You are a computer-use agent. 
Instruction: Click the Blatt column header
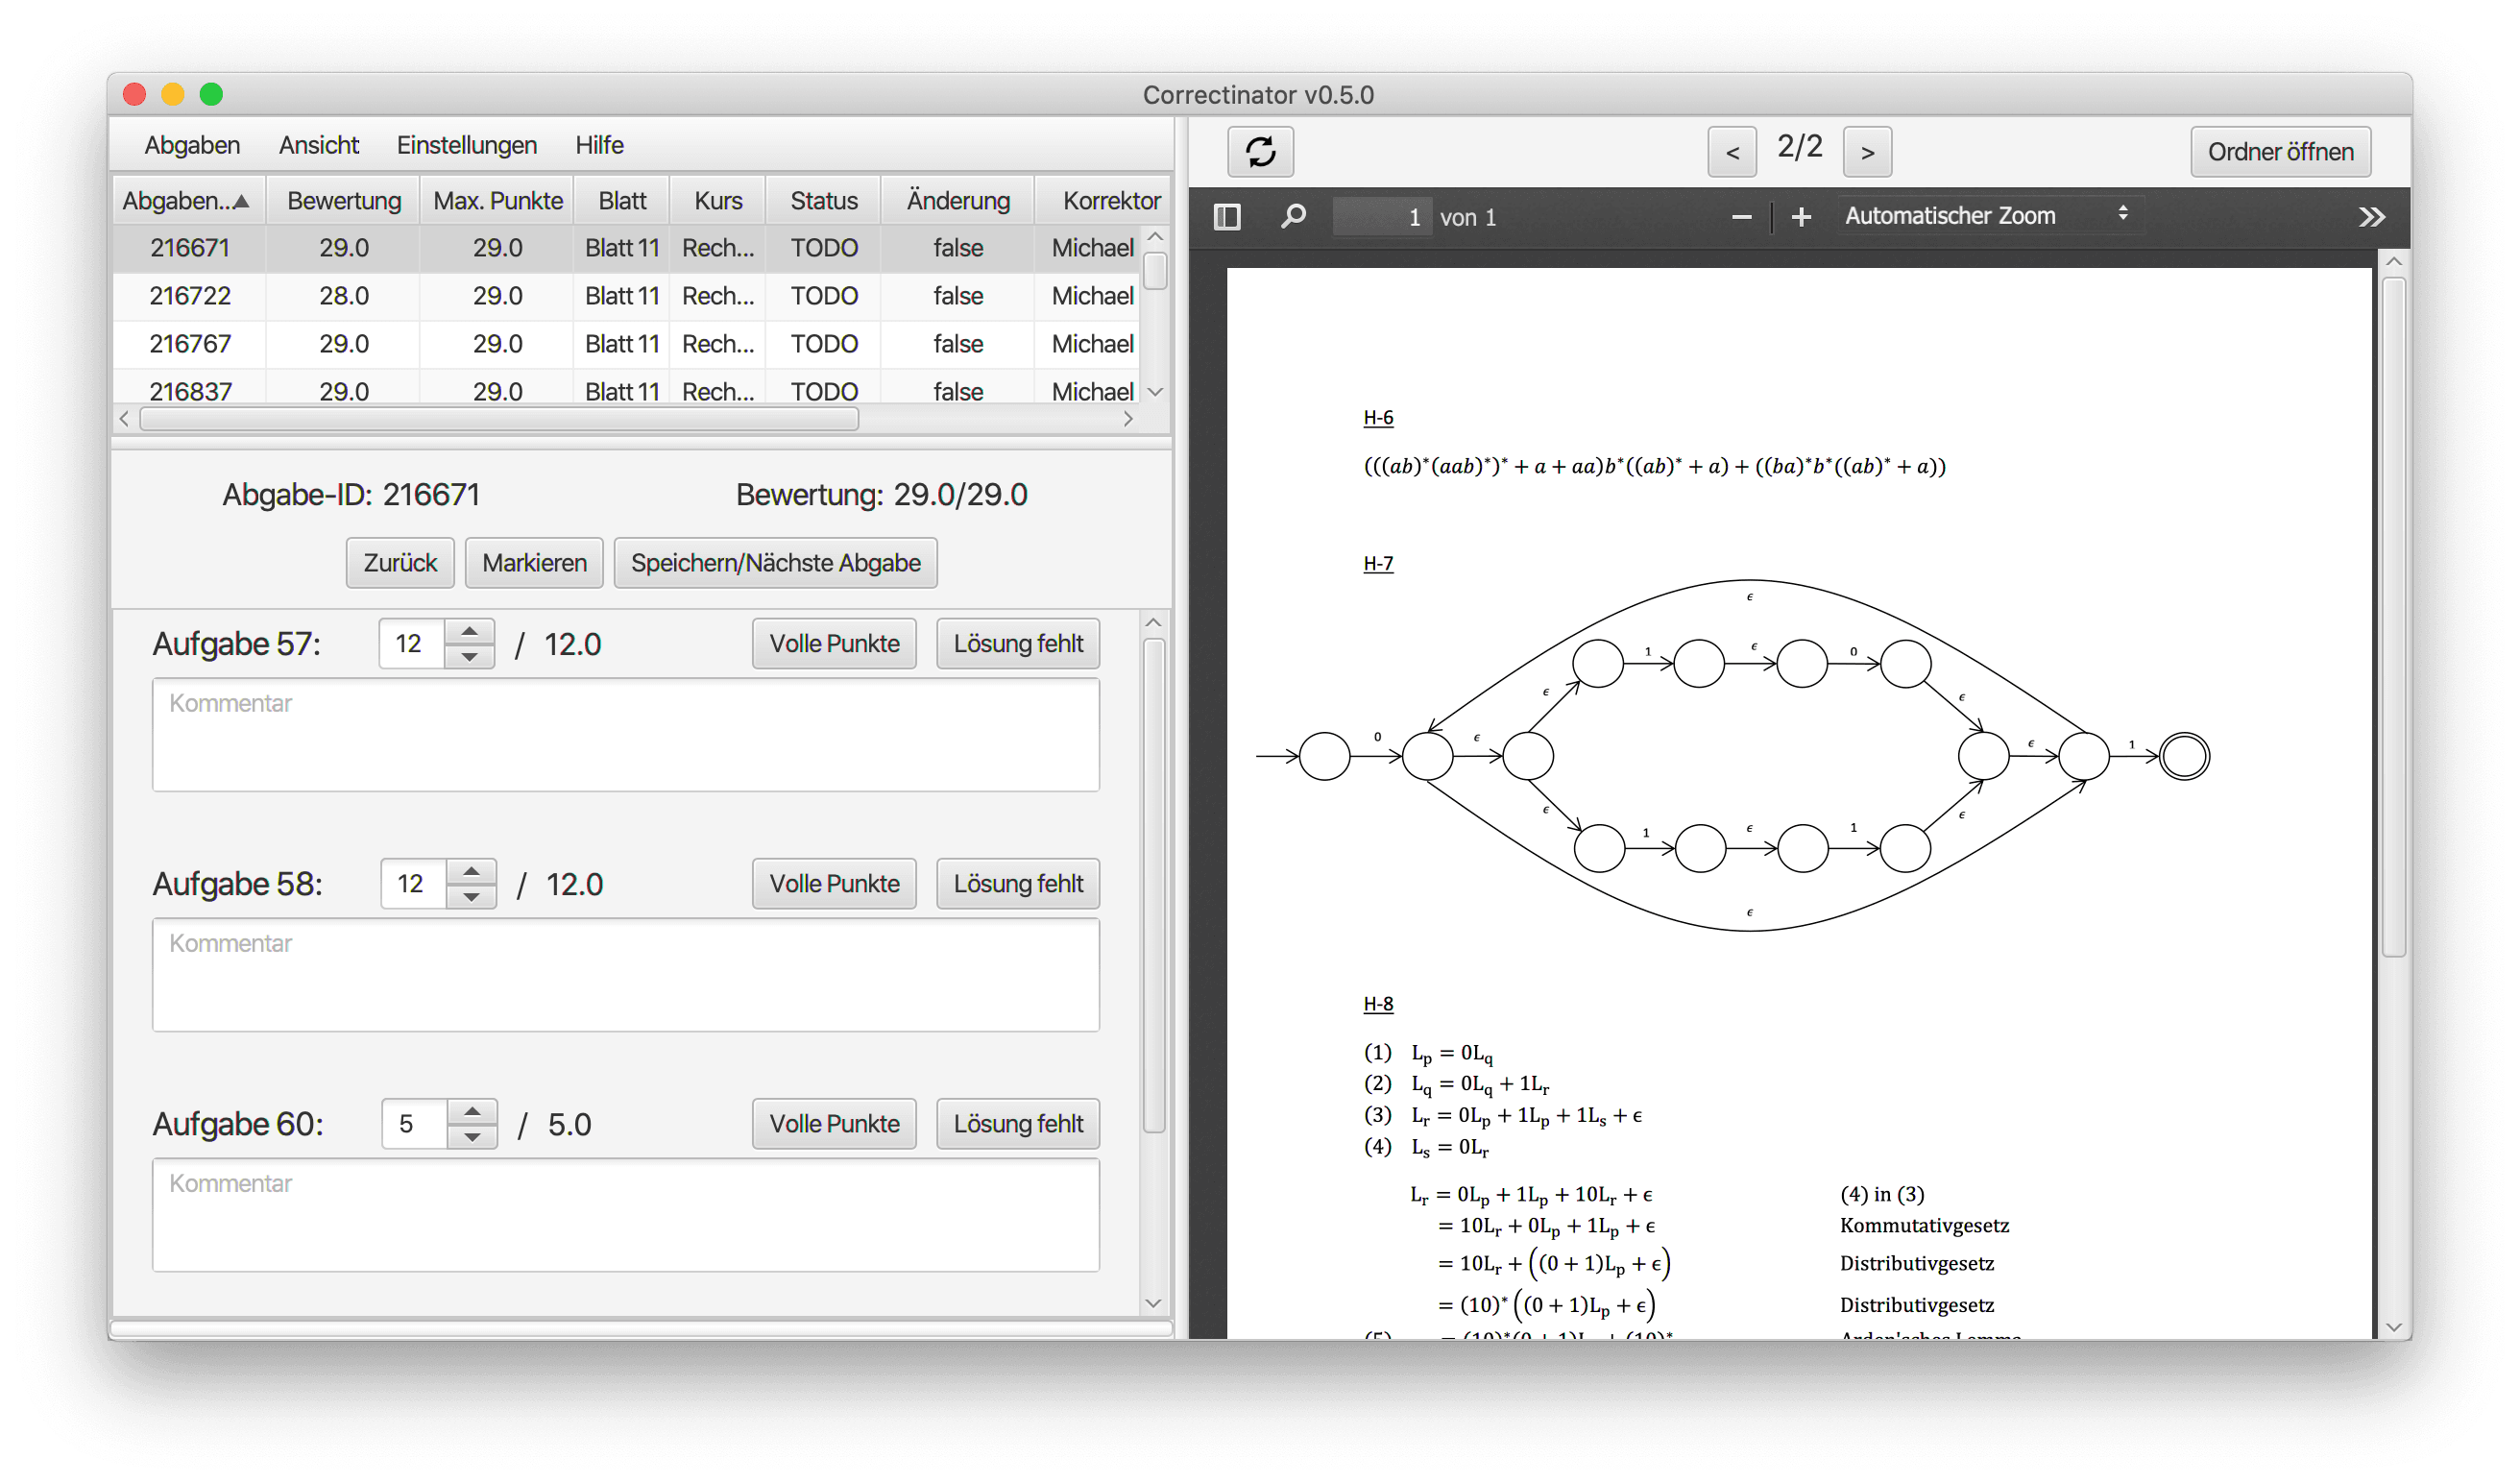(622, 201)
